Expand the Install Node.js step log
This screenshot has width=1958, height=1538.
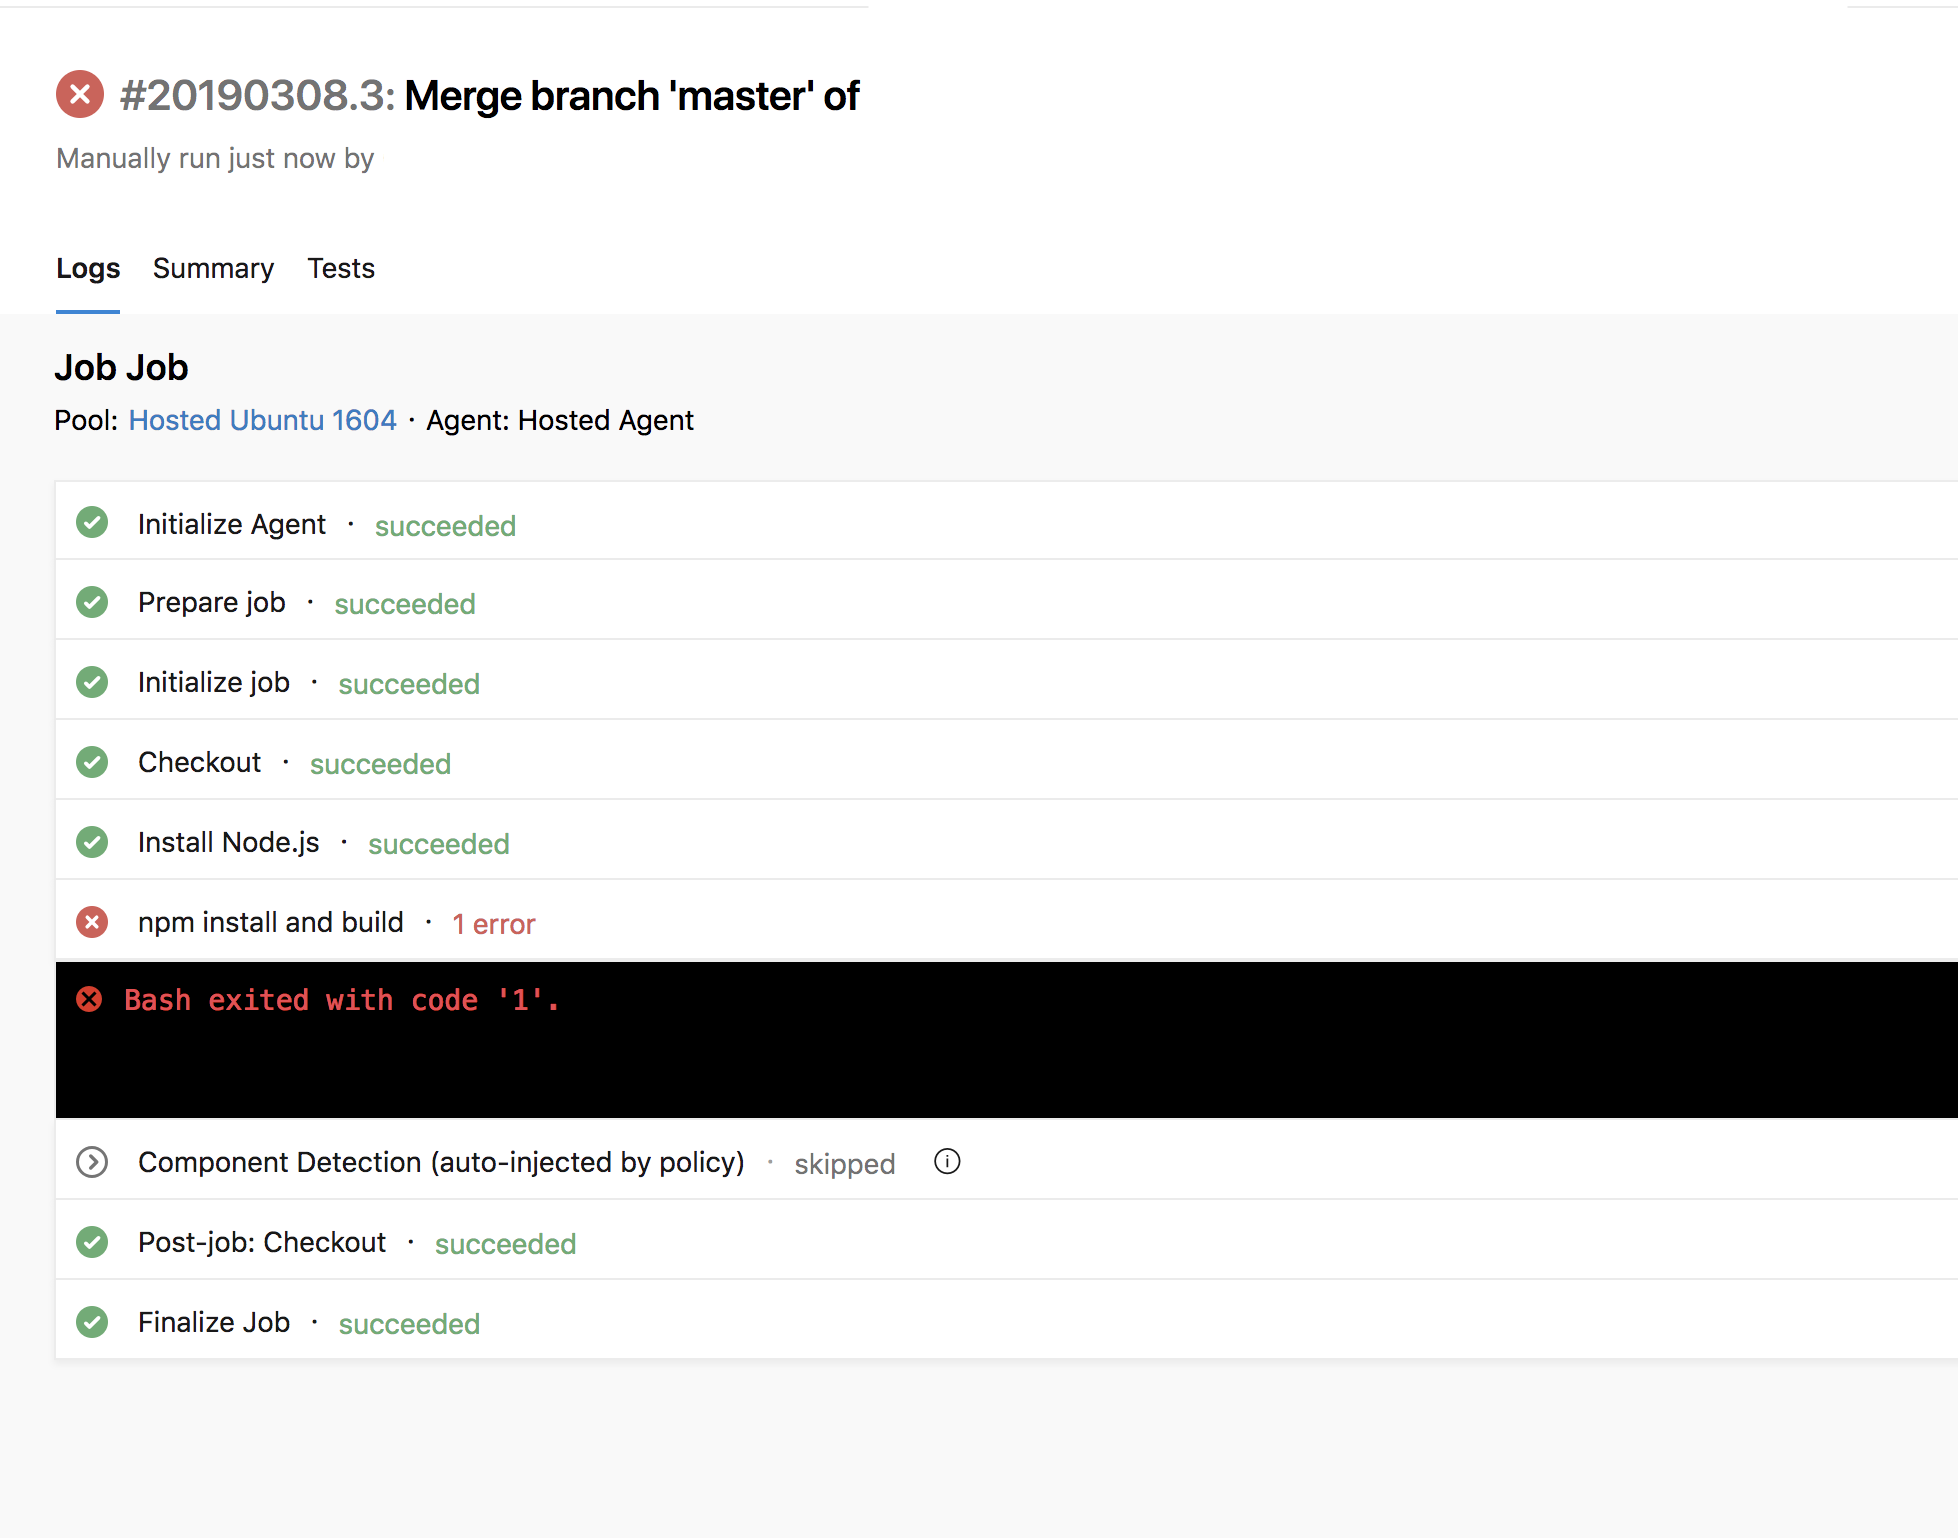click(229, 843)
